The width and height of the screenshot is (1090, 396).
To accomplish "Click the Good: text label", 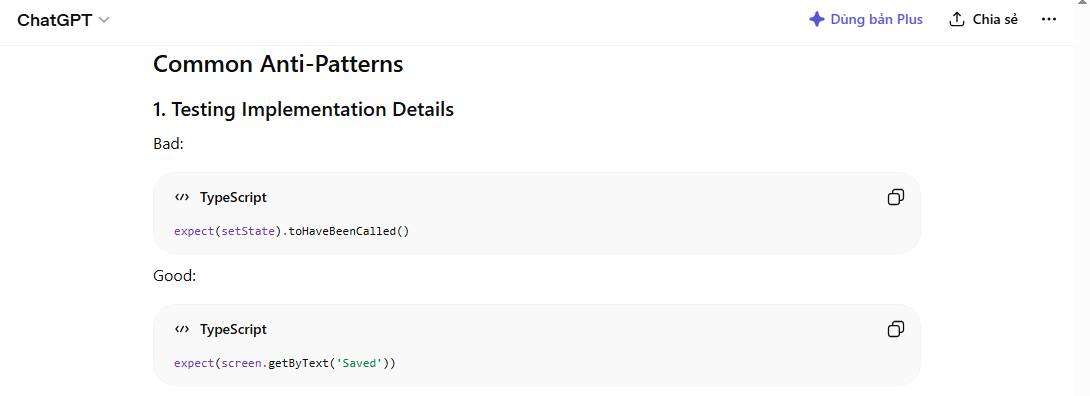I will pos(174,276).
